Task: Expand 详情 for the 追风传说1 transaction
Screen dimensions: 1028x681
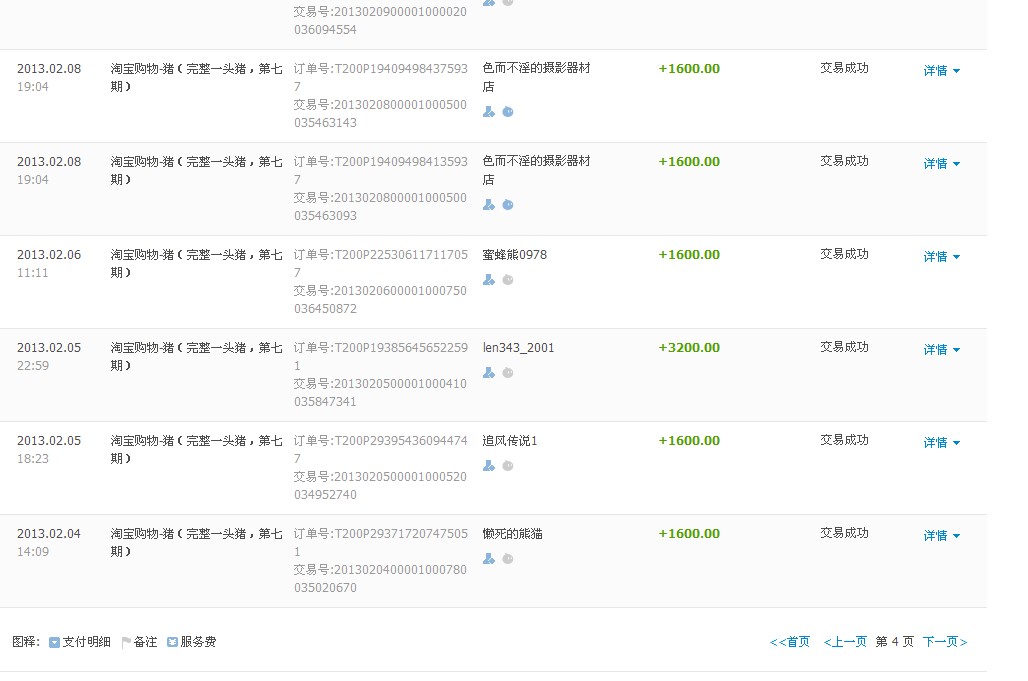Action: 941,443
